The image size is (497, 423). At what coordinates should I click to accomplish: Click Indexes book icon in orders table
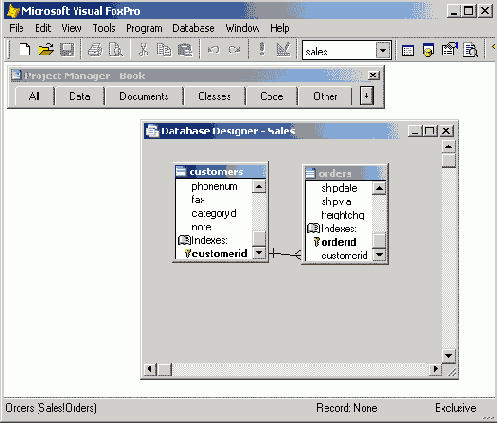coord(313,228)
